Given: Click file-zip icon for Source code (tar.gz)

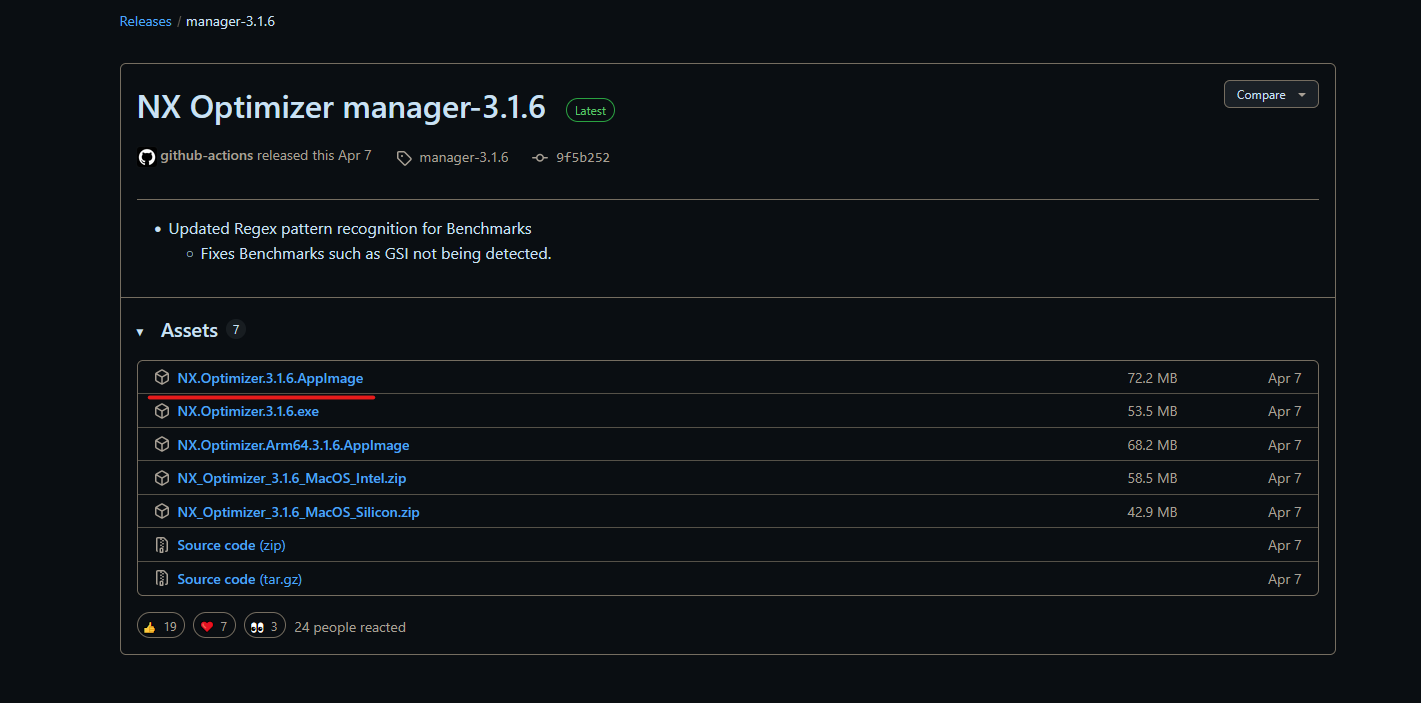Looking at the screenshot, I should pos(162,579).
